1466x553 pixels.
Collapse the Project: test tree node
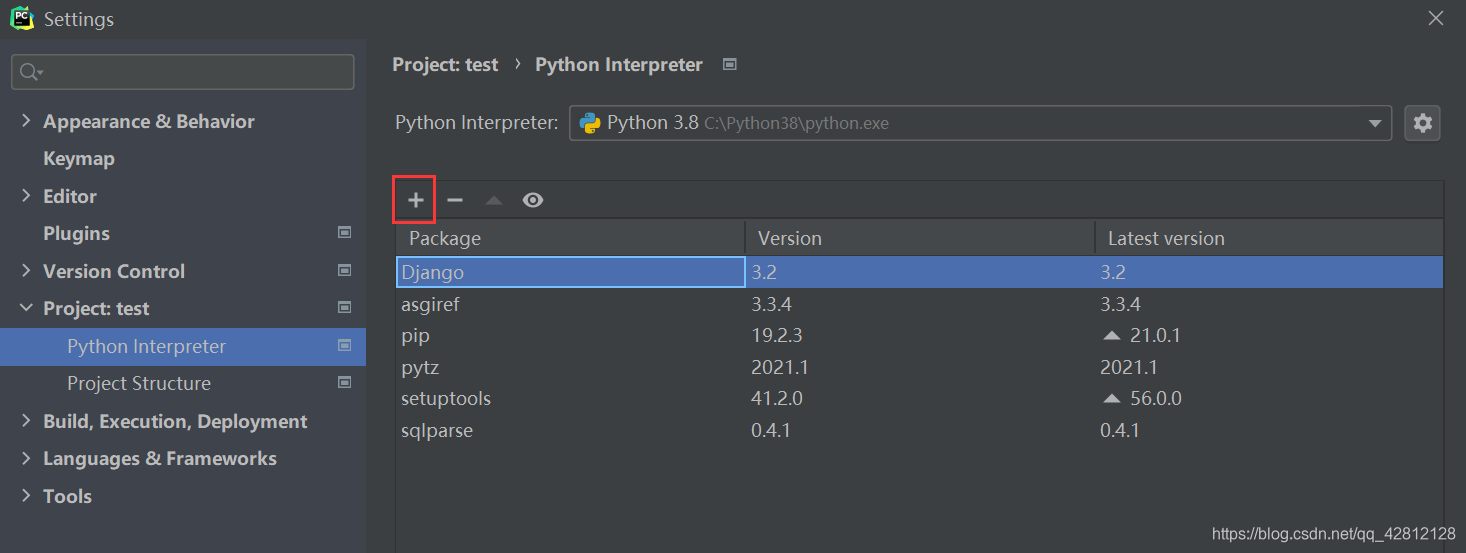tap(26, 308)
